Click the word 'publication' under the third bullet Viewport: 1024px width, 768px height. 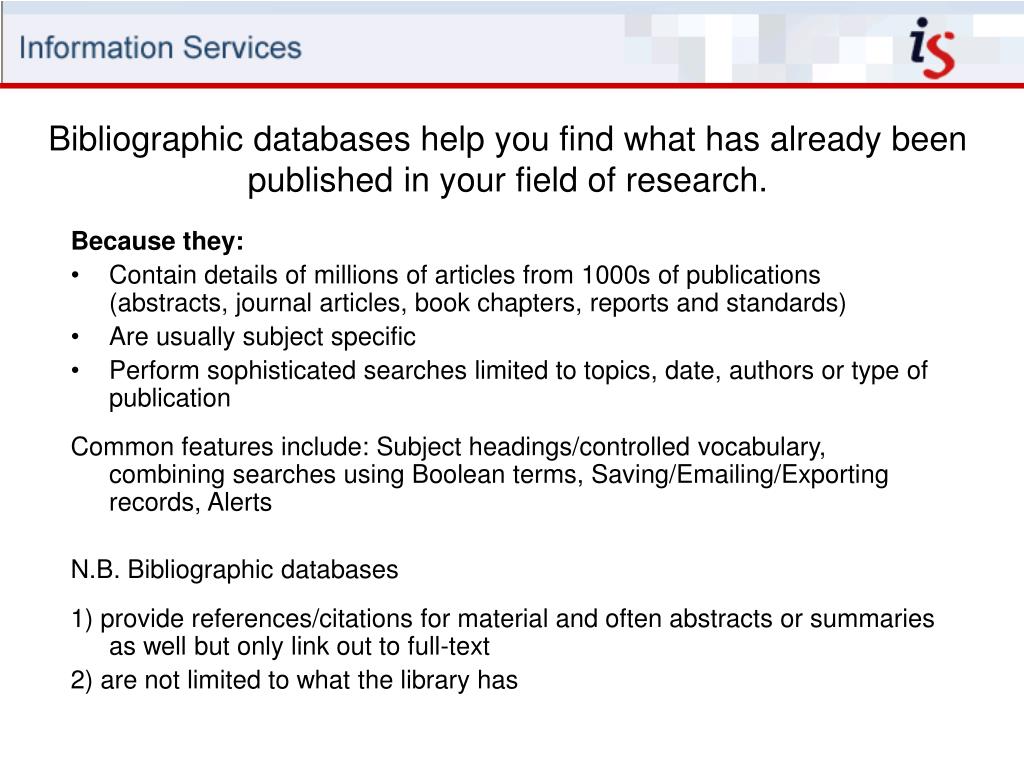pos(170,398)
